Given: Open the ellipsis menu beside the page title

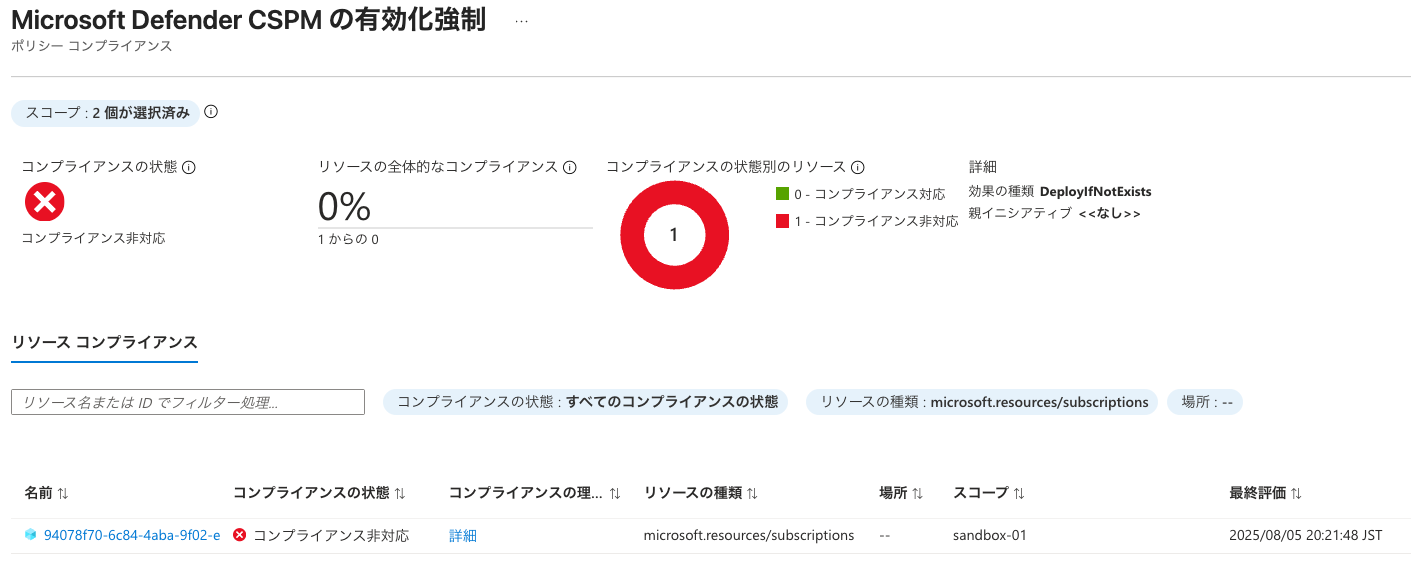Looking at the screenshot, I should click(x=520, y=21).
